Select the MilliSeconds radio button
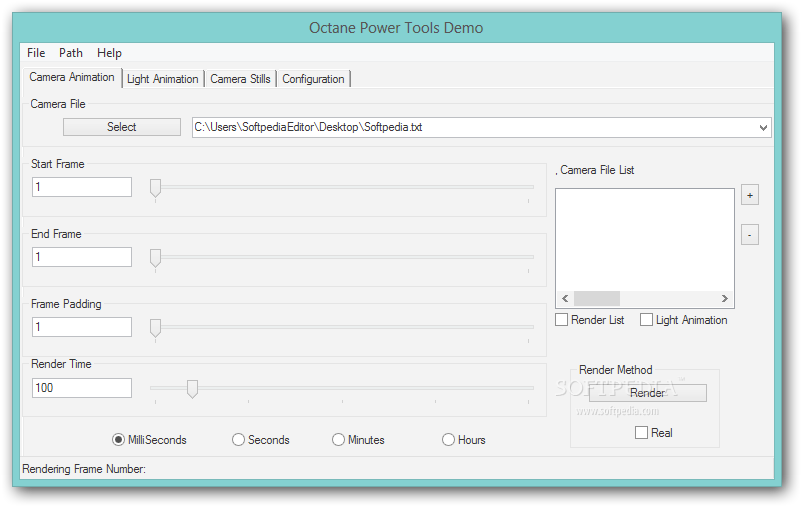802x507 pixels. coord(118,440)
